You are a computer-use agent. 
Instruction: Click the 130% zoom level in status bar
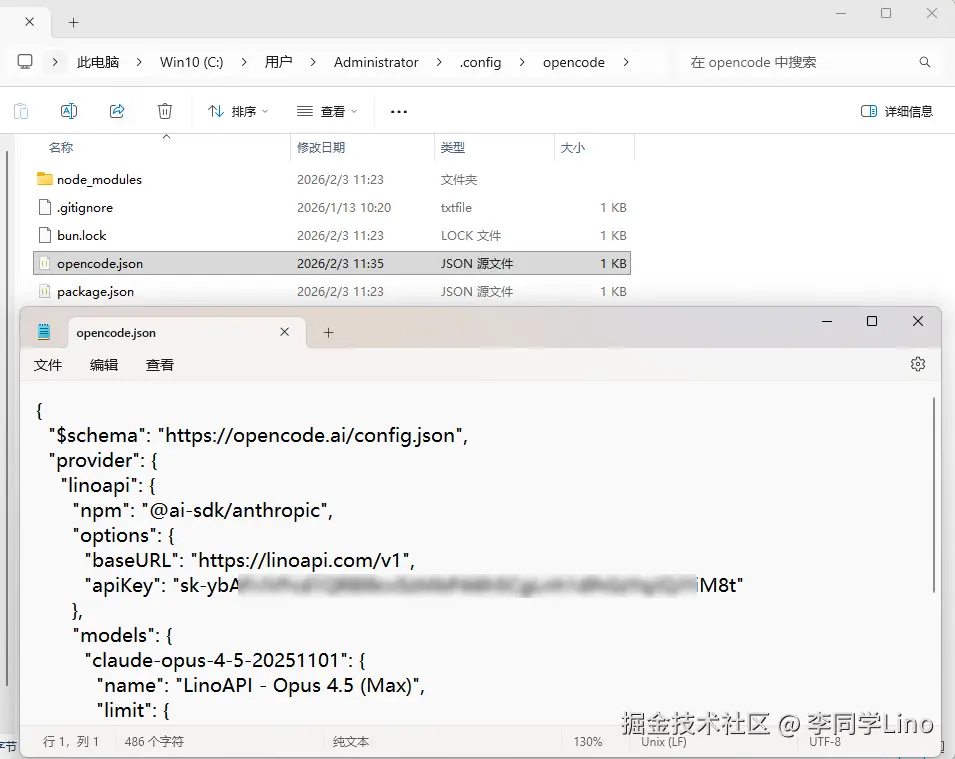click(x=588, y=742)
